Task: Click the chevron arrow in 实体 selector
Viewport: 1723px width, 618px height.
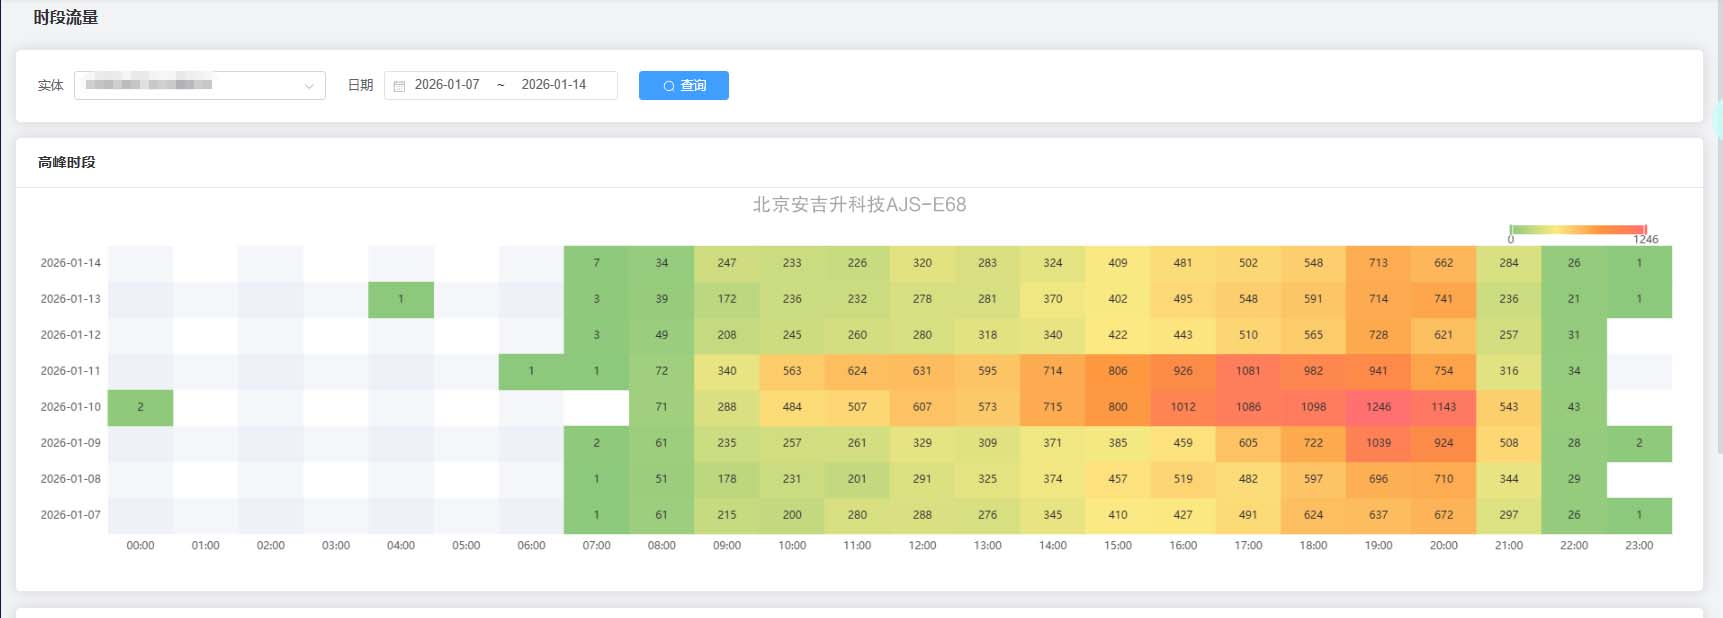Action: click(309, 86)
